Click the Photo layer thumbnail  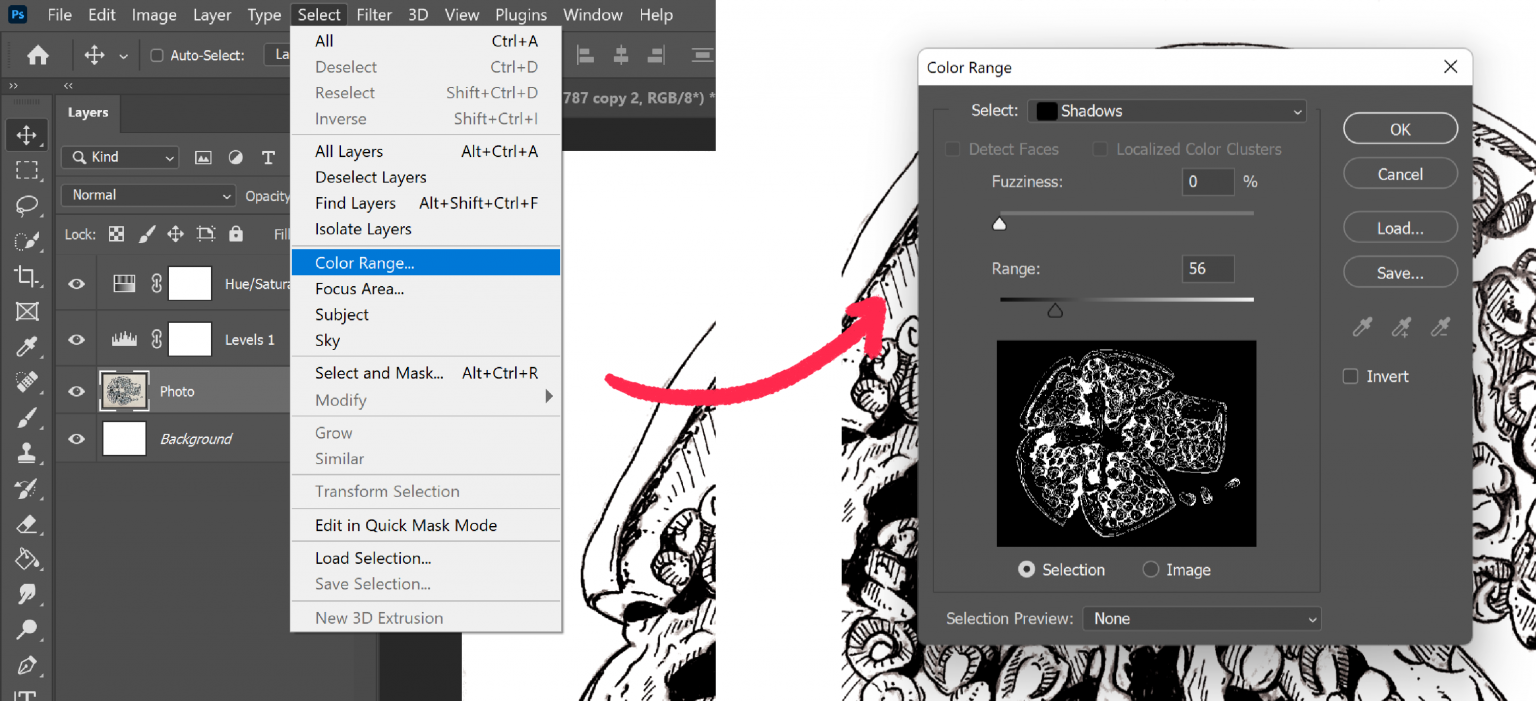point(124,391)
